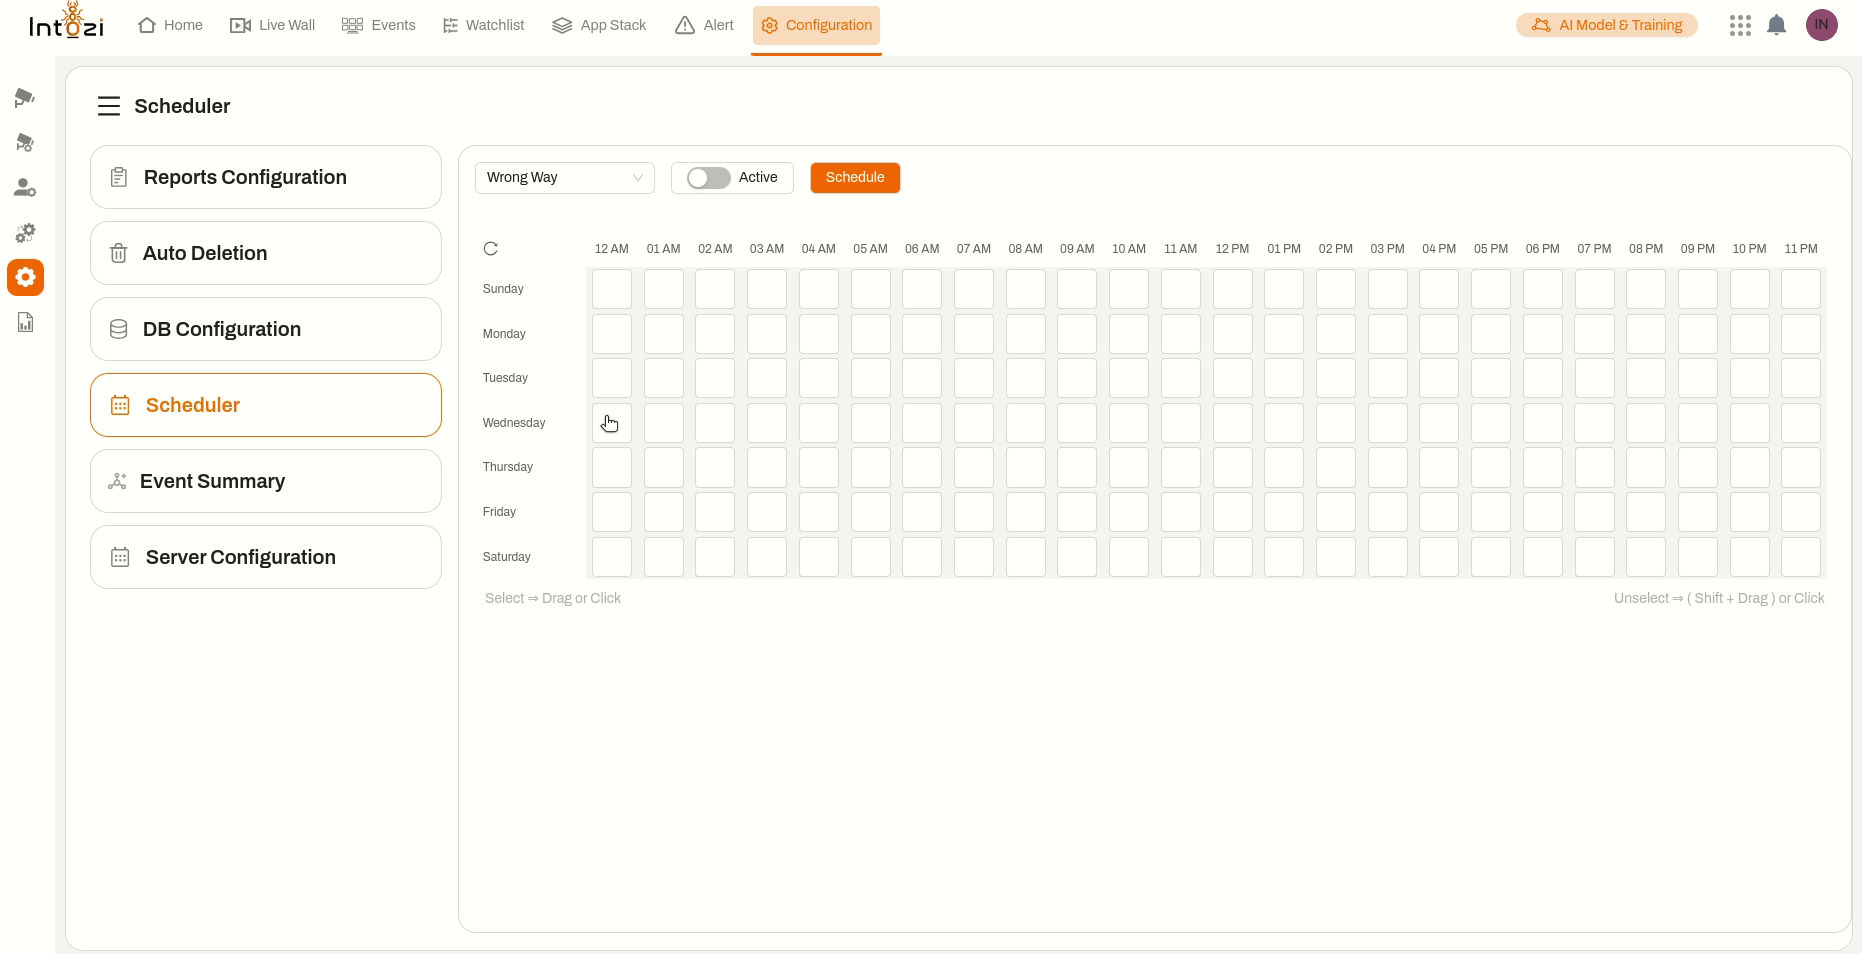Enable the Active toggle switch

coord(708,178)
